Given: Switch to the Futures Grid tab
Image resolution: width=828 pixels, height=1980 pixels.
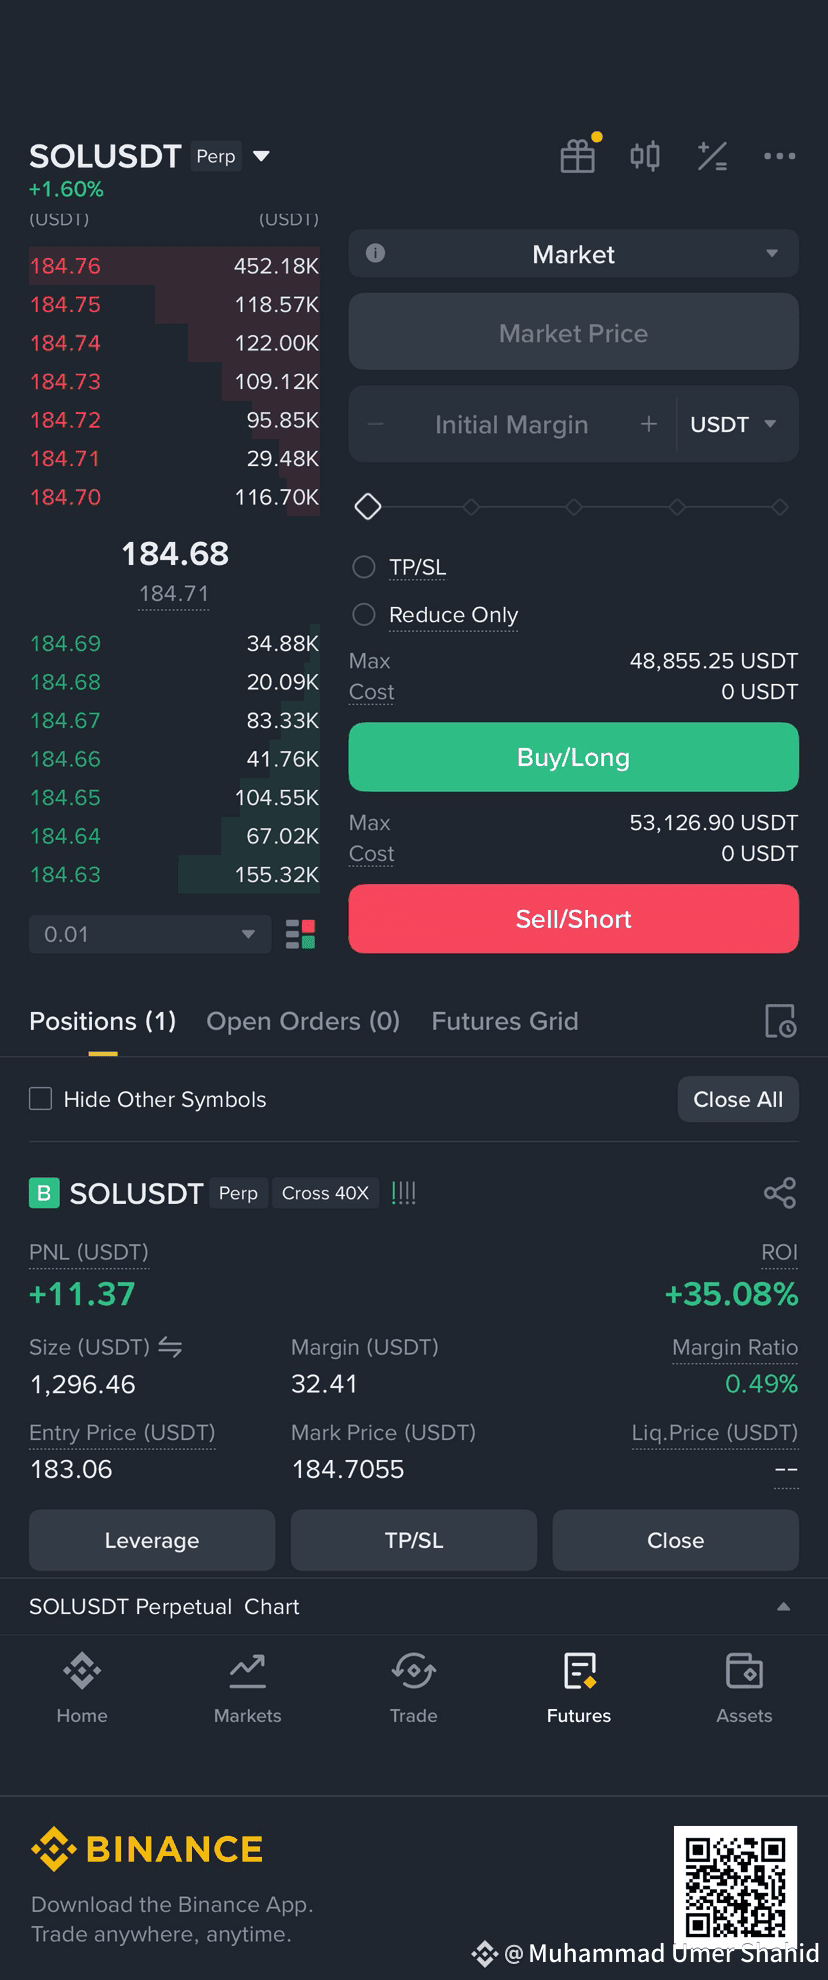Looking at the screenshot, I should [505, 1021].
